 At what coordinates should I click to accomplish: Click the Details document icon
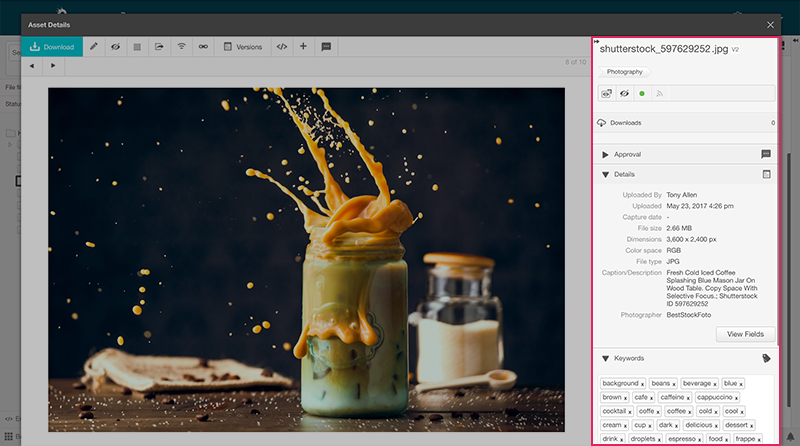(x=766, y=175)
